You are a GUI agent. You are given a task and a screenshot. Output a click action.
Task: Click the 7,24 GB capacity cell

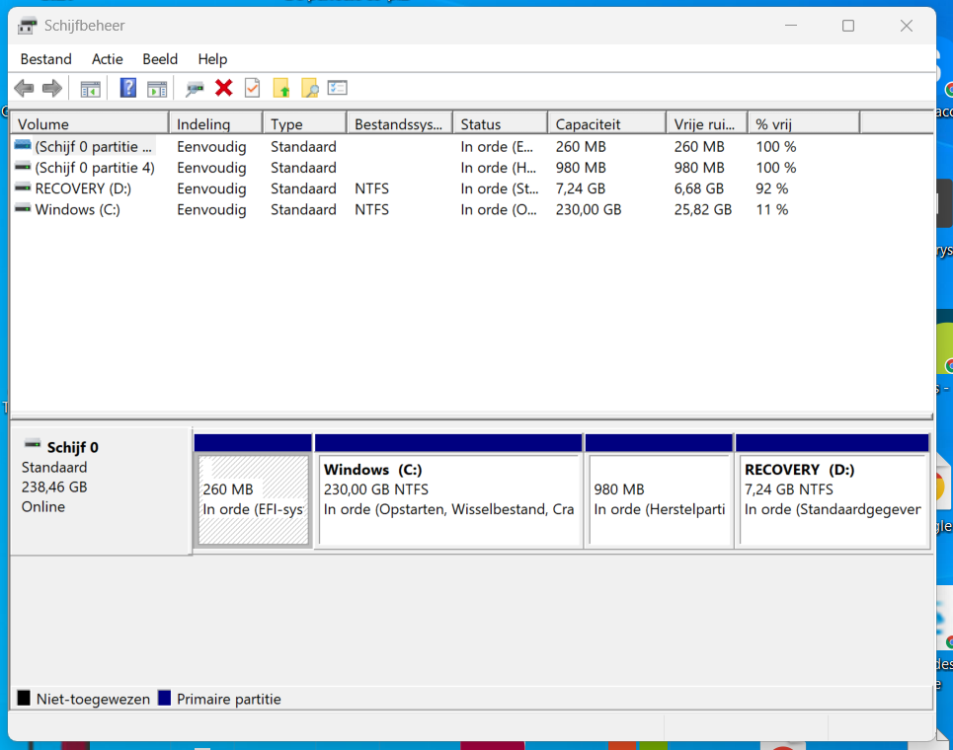[580, 188]
